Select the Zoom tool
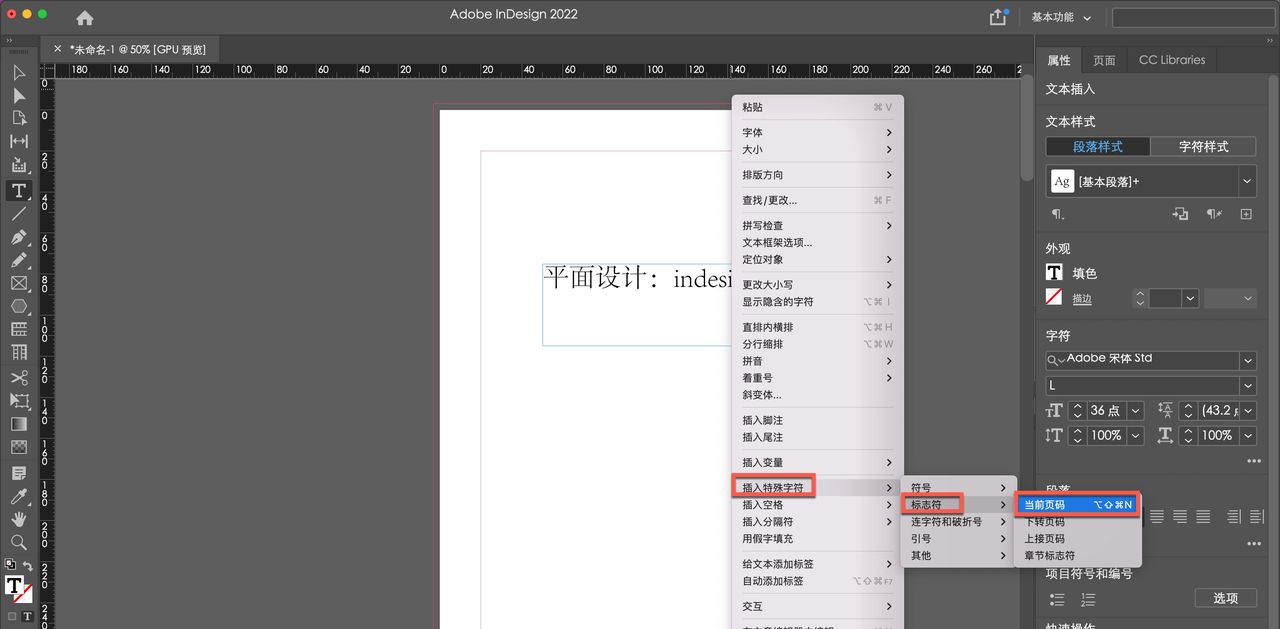 [x=18, y=543]
